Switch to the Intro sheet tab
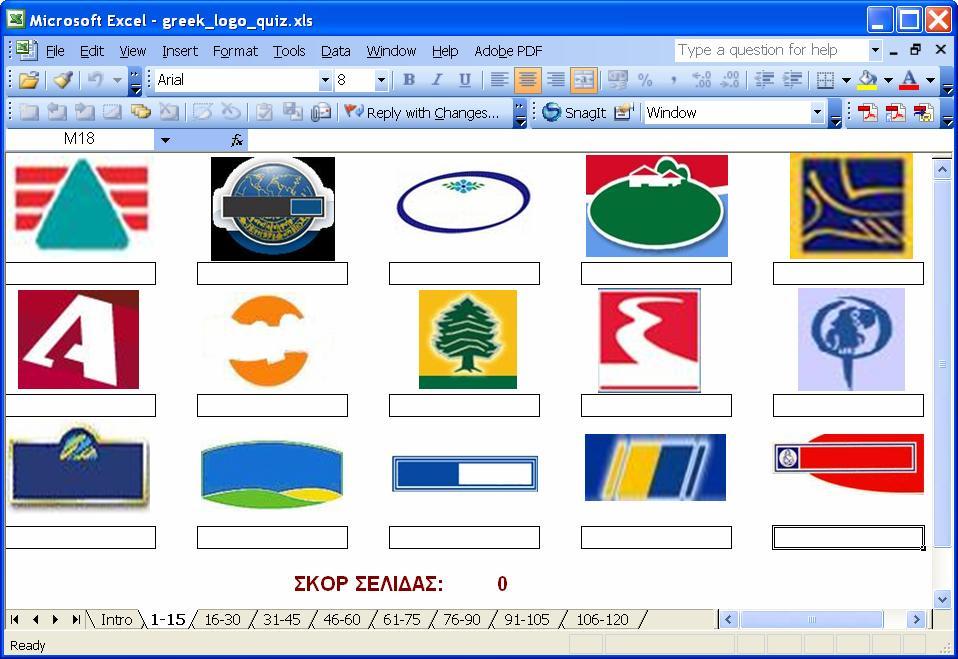 [x=116, y=620]
